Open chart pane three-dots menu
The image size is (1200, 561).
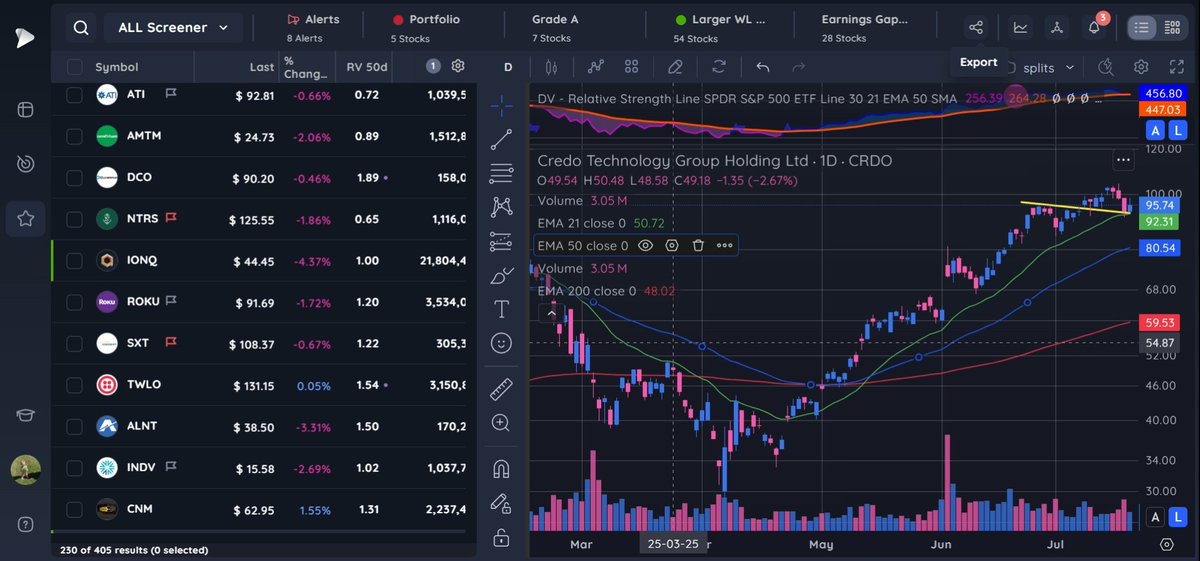pos(1124,160)
